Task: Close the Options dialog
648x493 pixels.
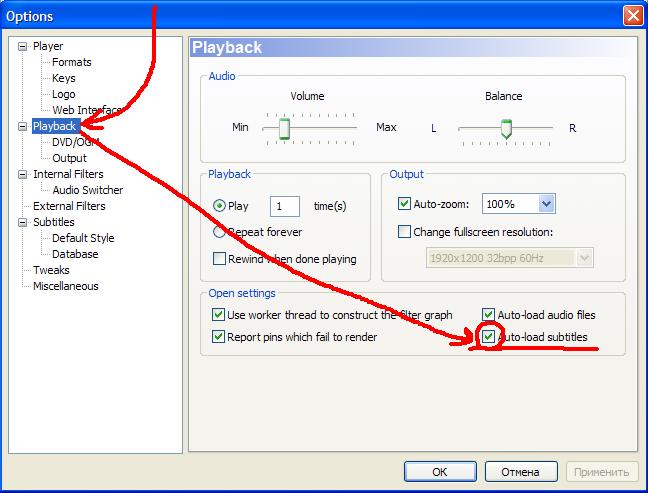Action: pos(633,16)
